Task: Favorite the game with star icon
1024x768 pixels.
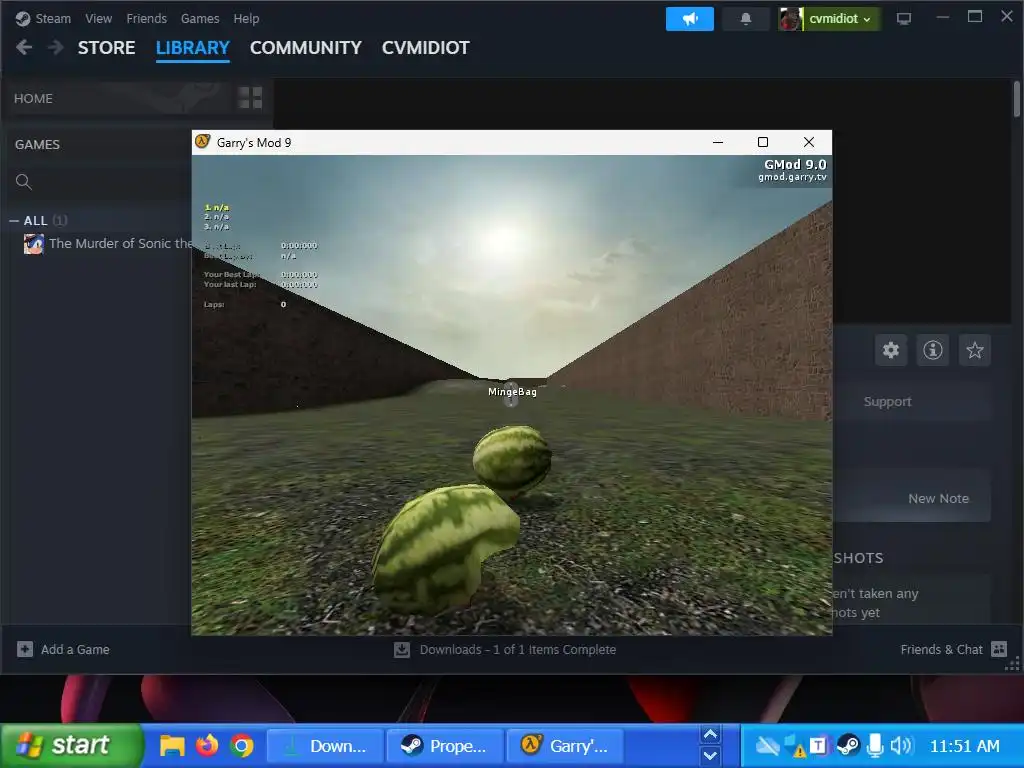Action: click(974, 350)
